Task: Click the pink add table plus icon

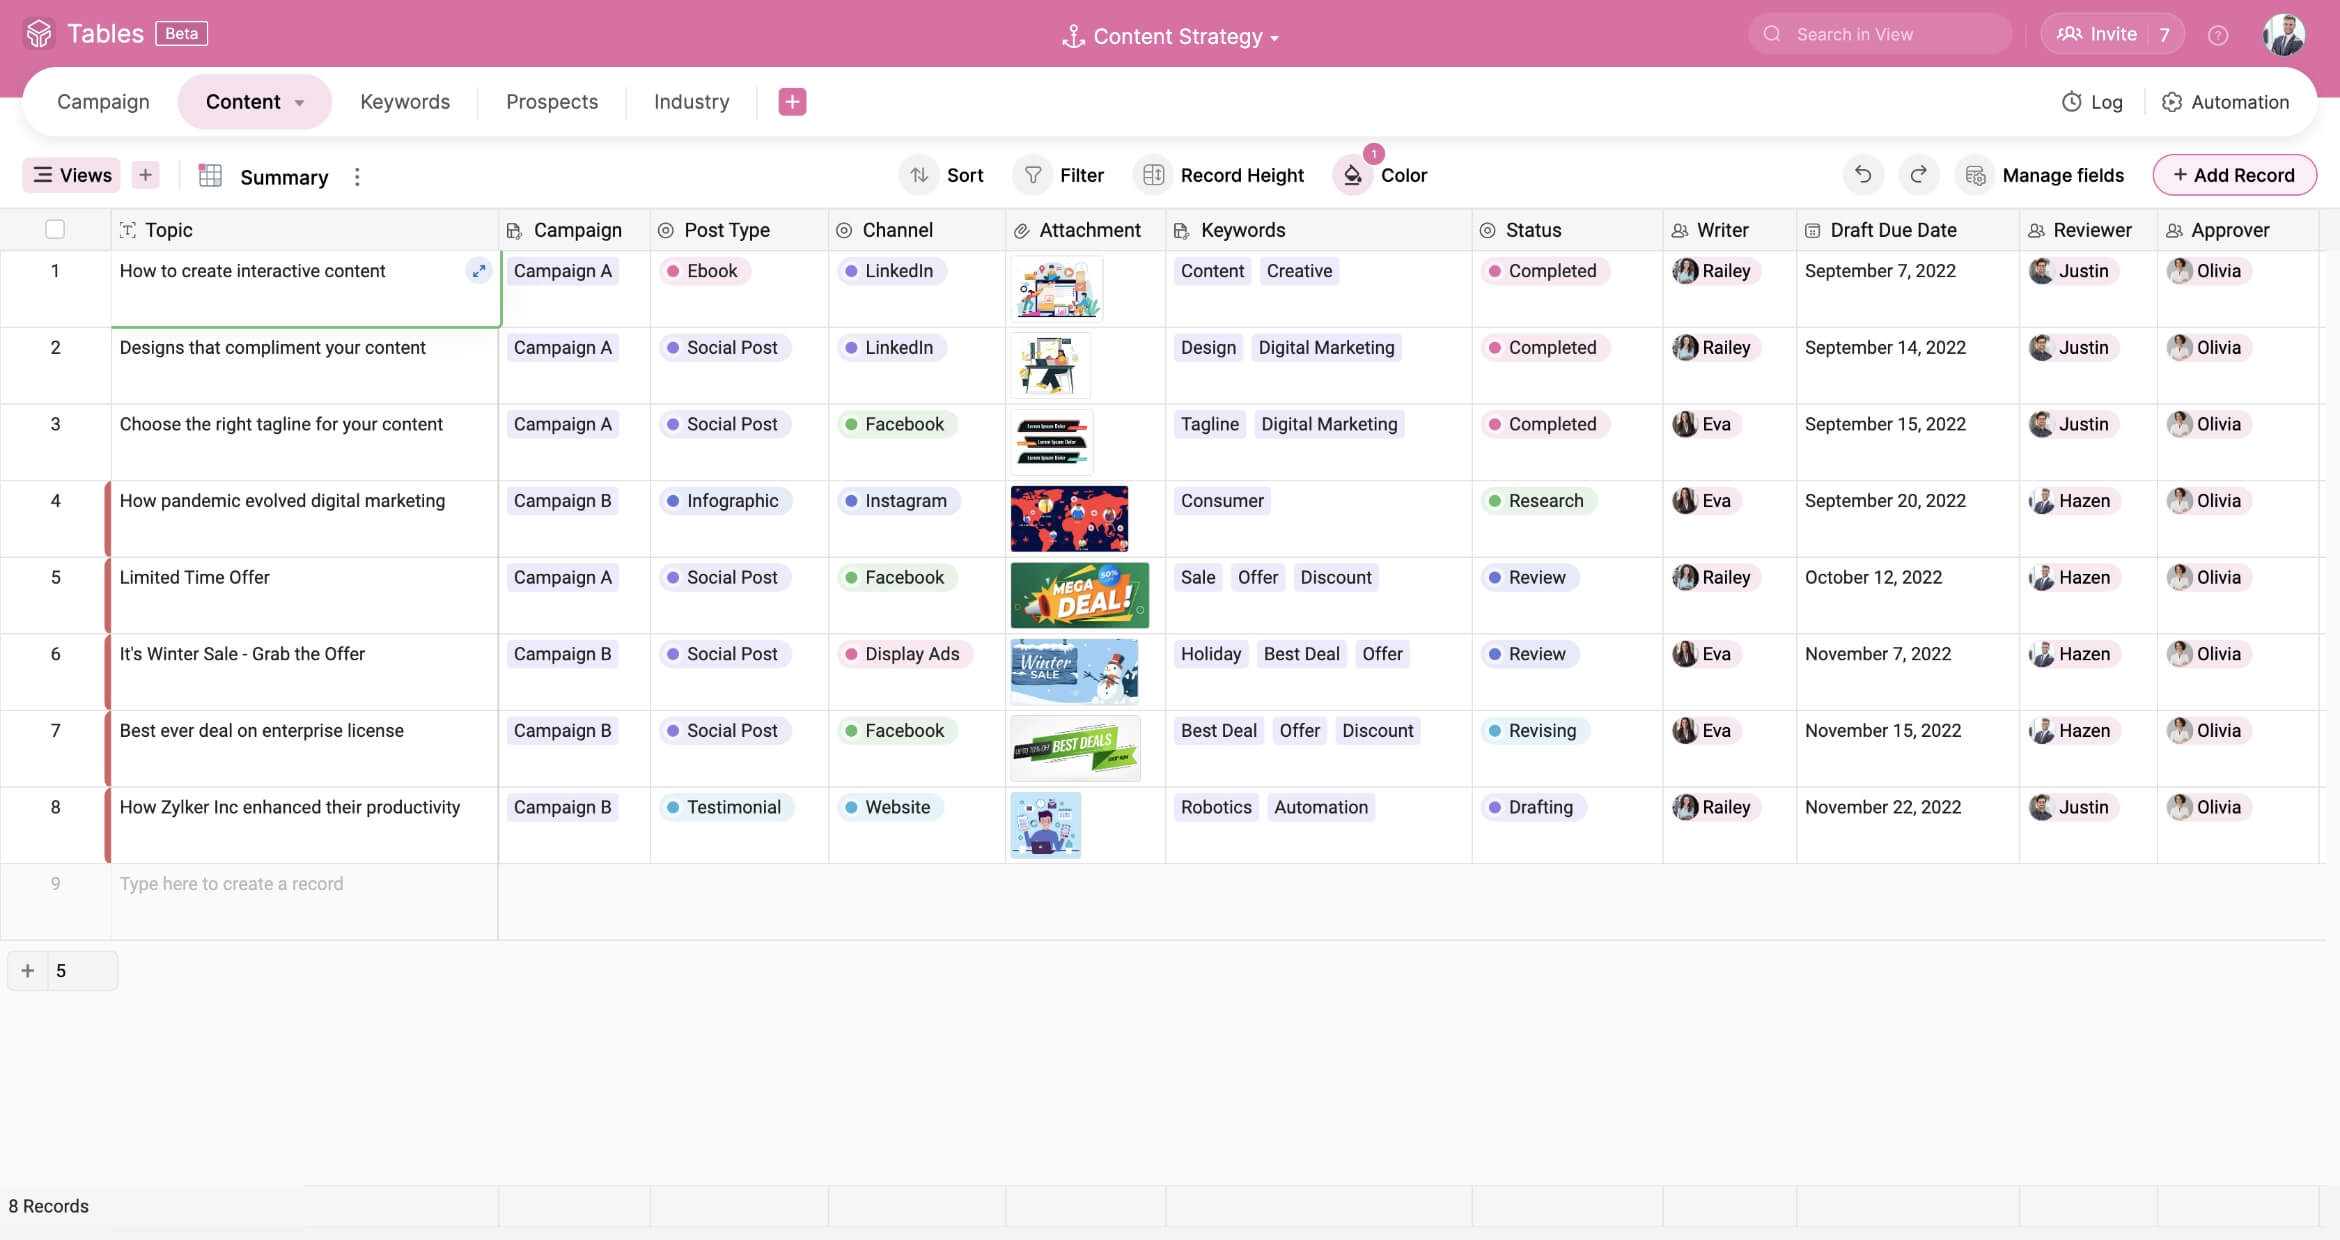Action: (791, 102)
